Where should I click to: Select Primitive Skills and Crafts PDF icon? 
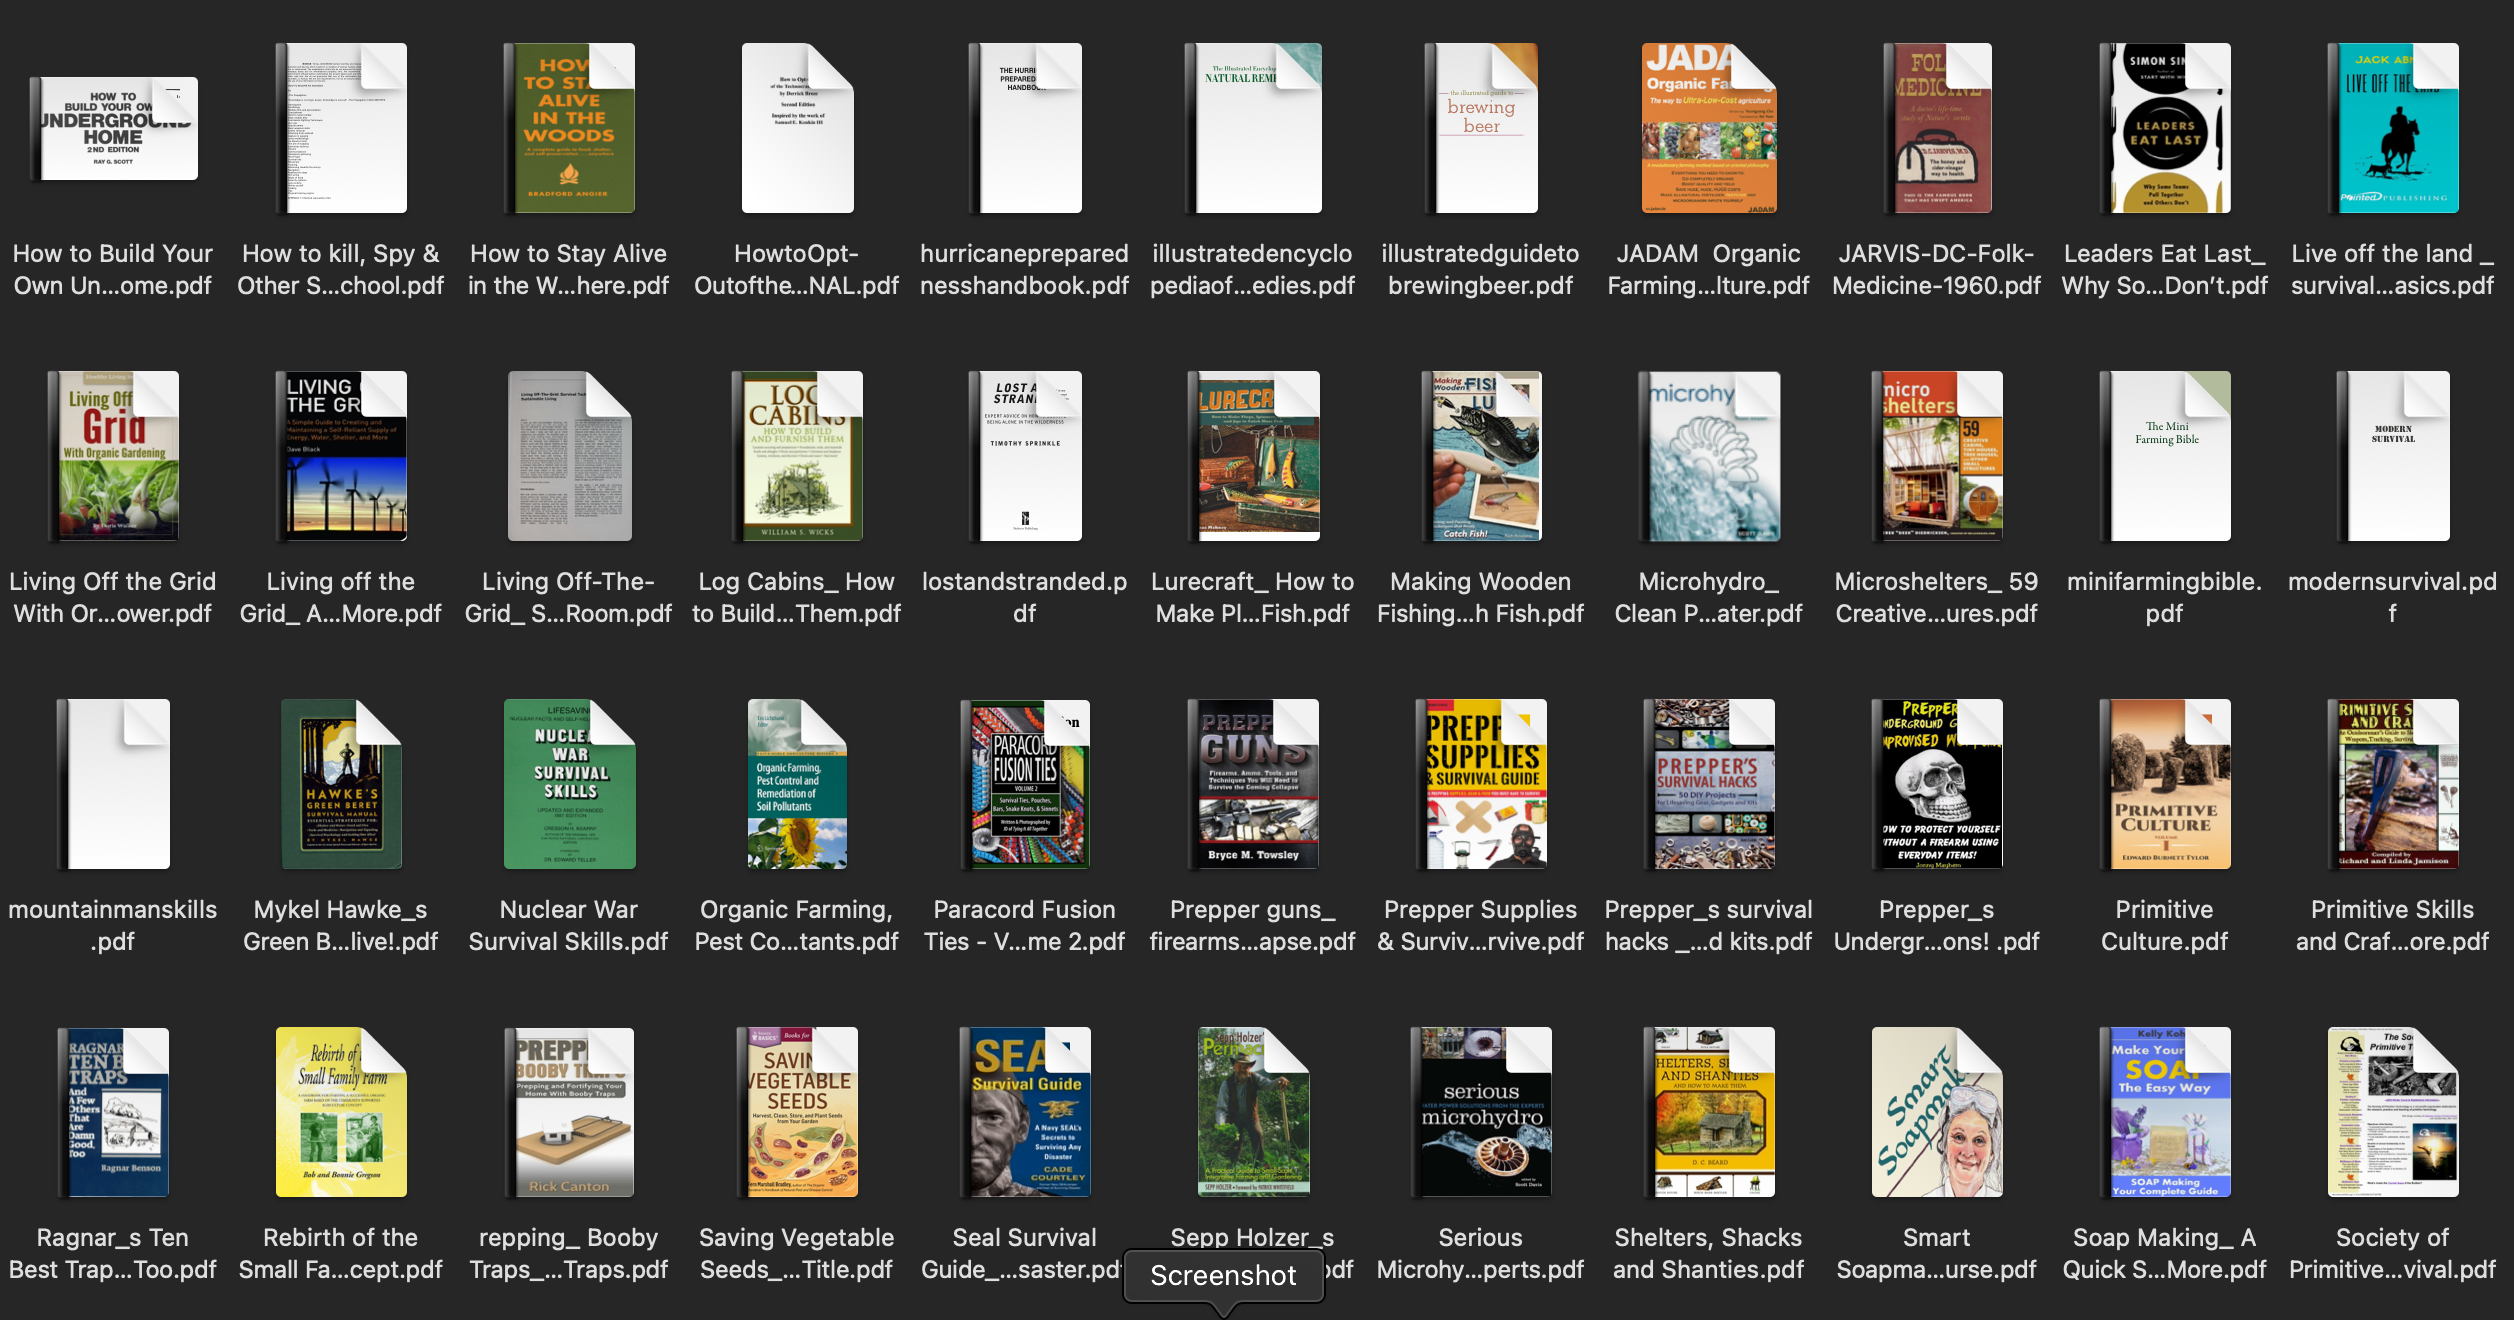pos(2393,784)
